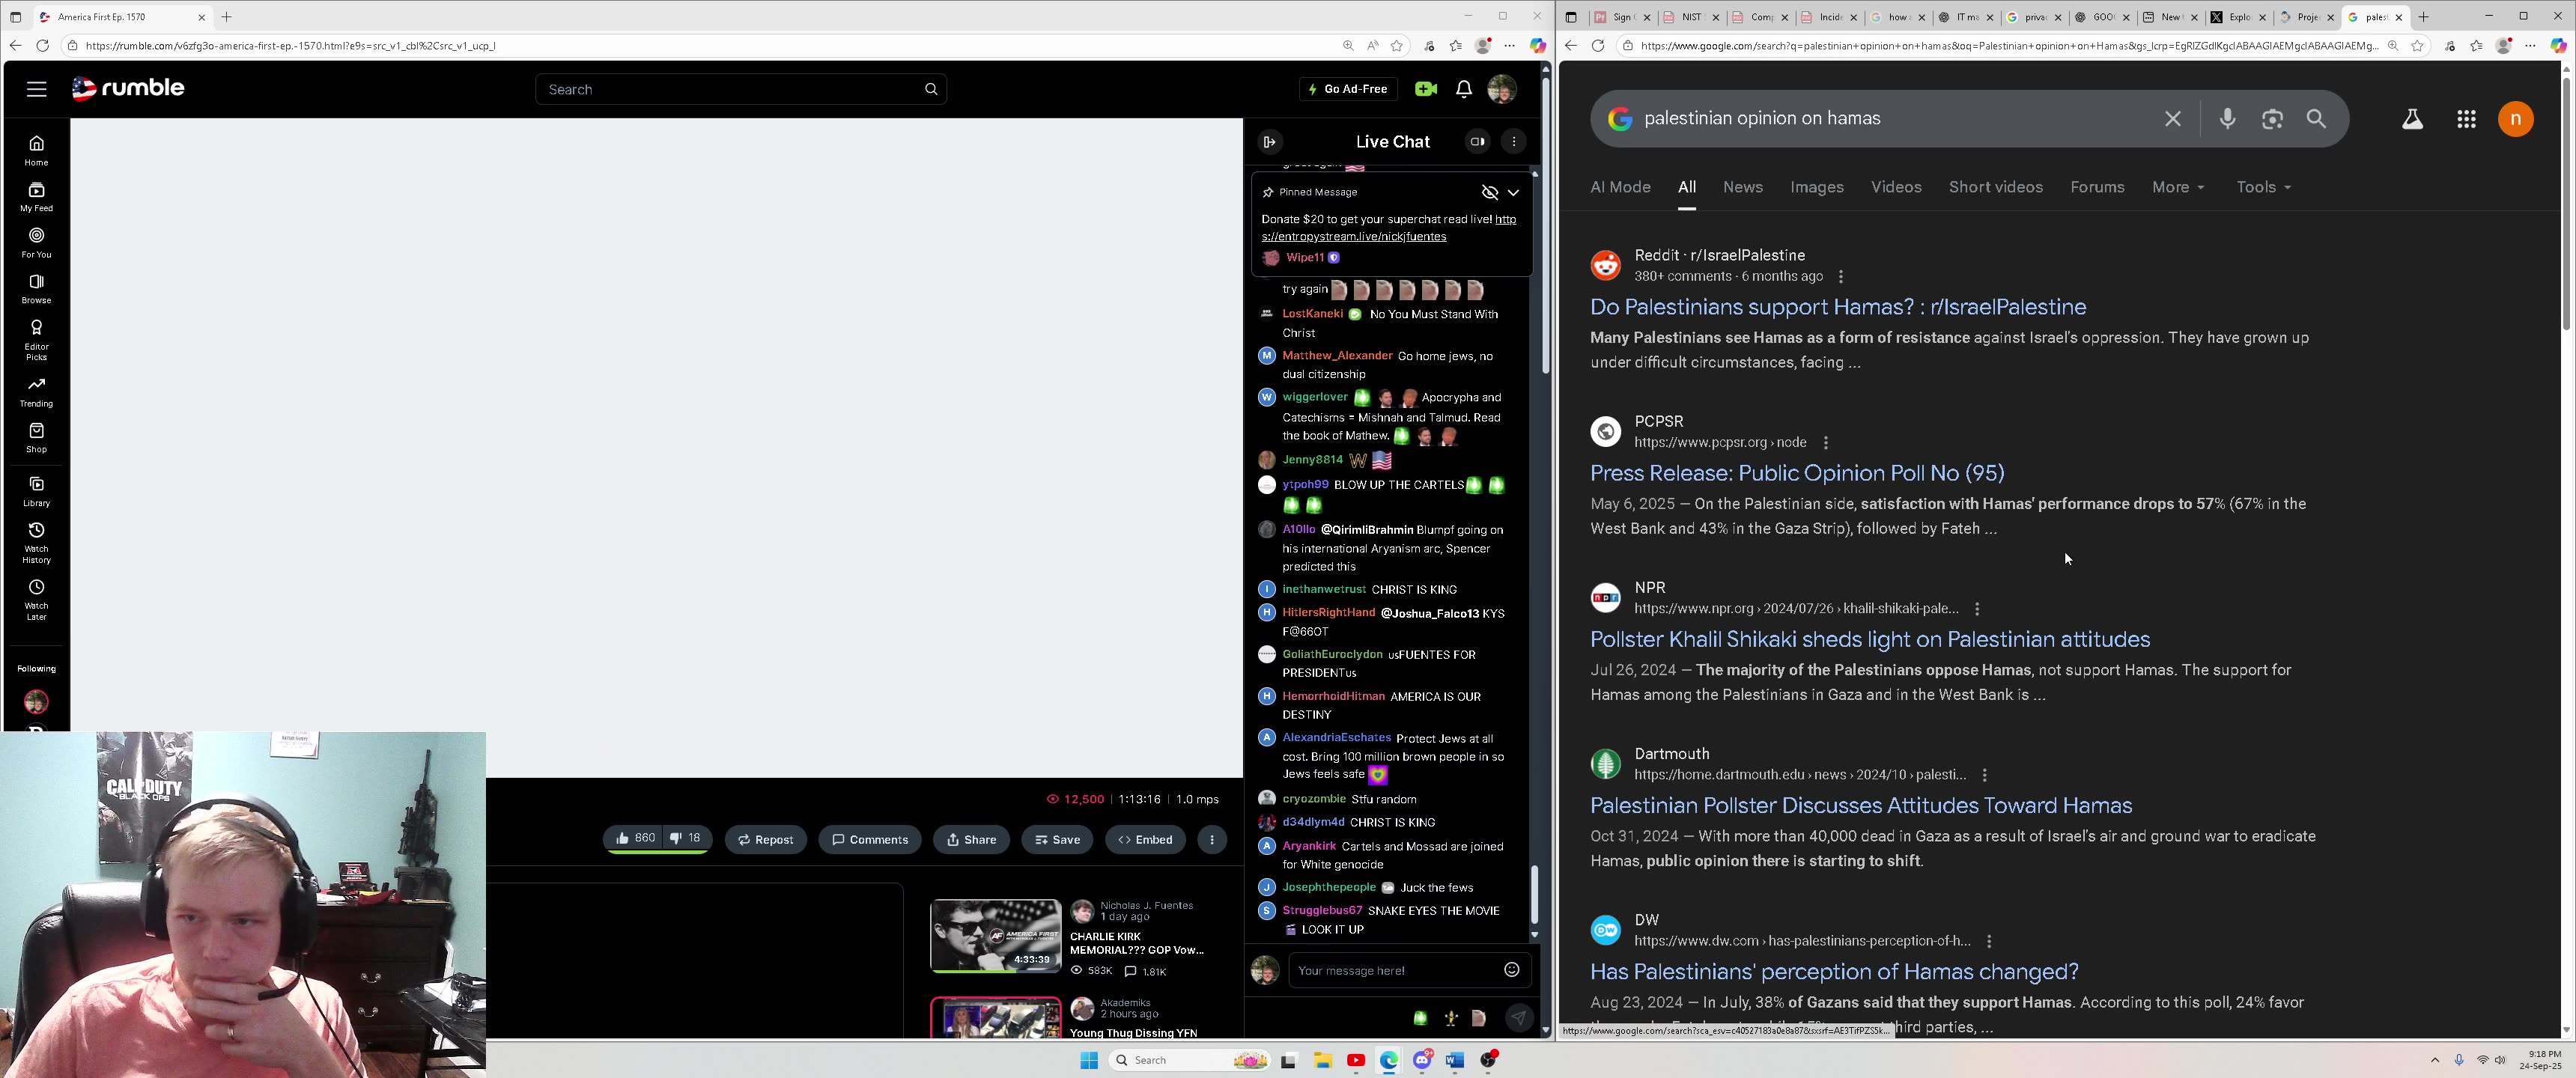Screen dimensions: 2576x1078
Task: Click the Go Ad-Free button
Action: [1348, 89]
